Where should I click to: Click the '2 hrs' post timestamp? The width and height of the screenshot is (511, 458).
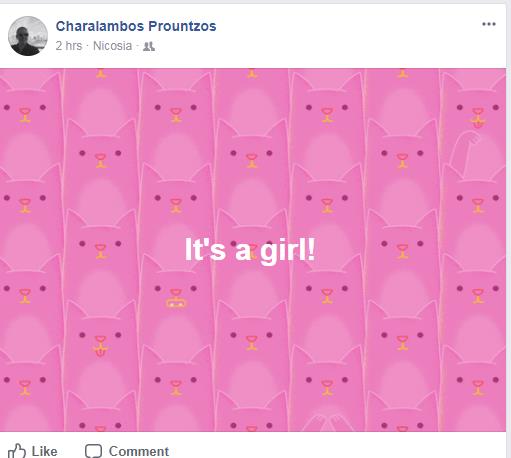click(69, 46)
